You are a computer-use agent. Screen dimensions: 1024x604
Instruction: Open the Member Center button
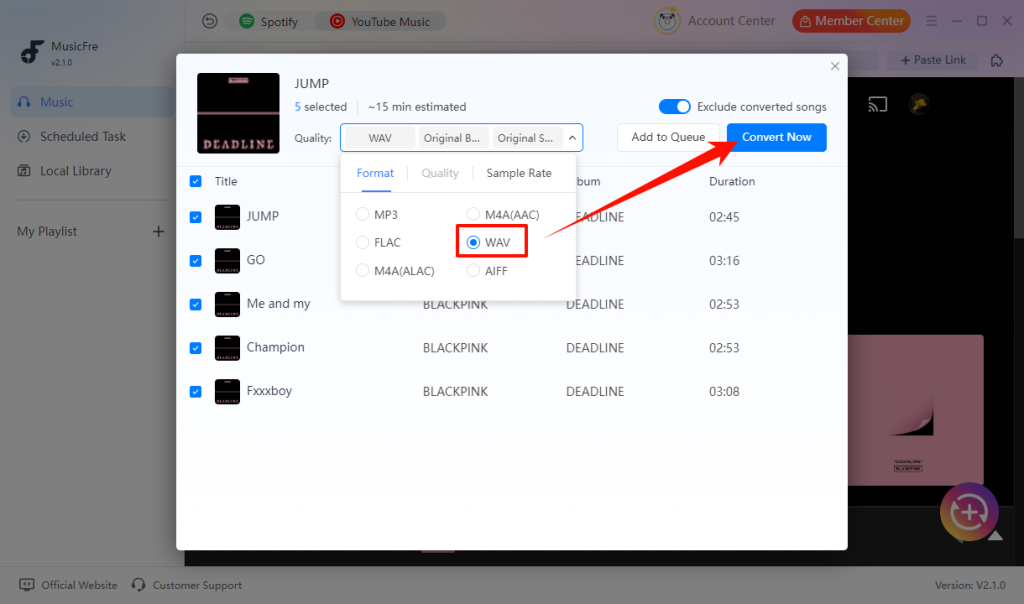point(851,21)
